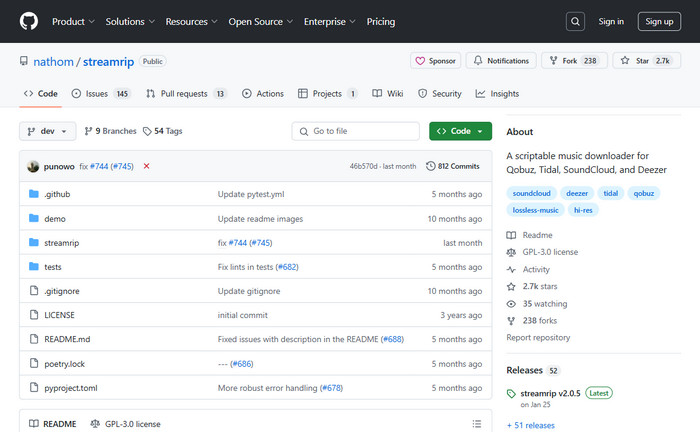Open the .gitignore file
This screenshot has height=432, width=700.
coord(62,291)
